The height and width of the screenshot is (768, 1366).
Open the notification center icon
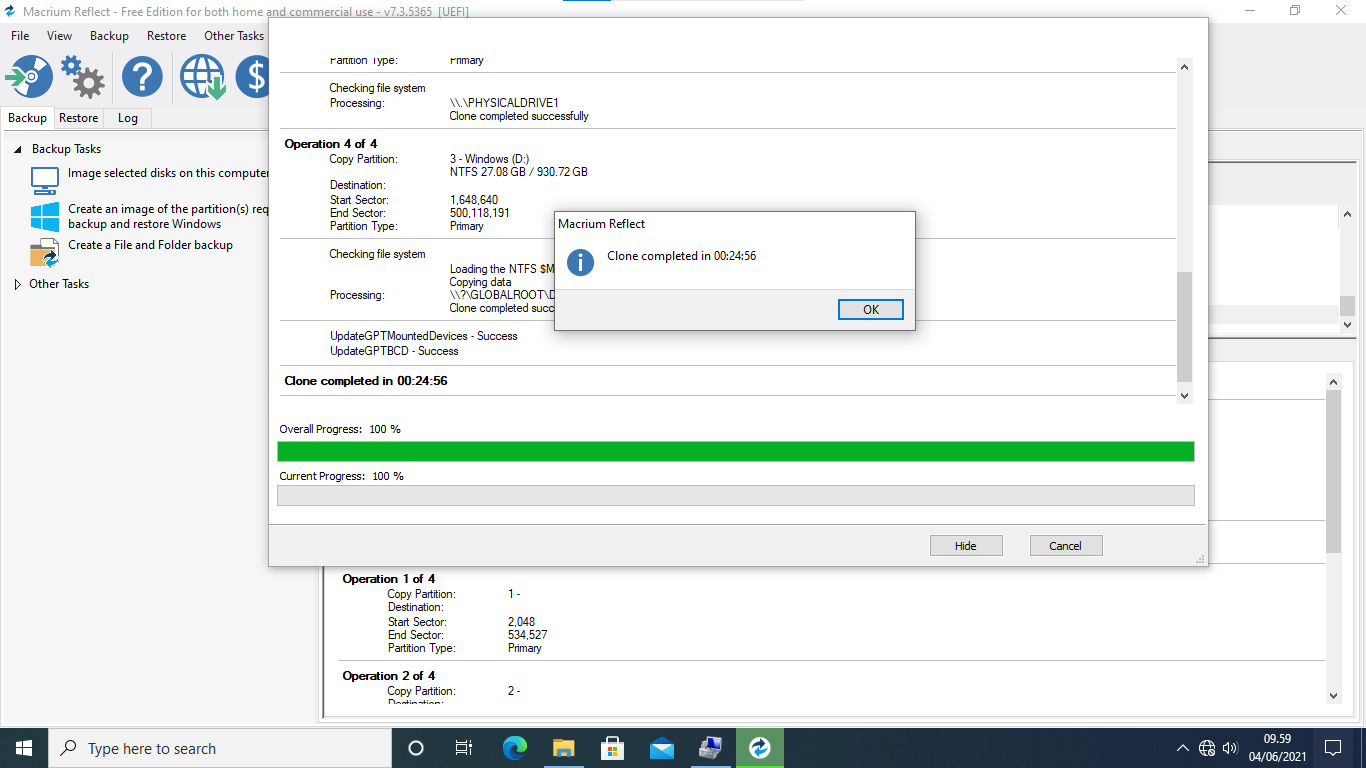pos(1332,748)
